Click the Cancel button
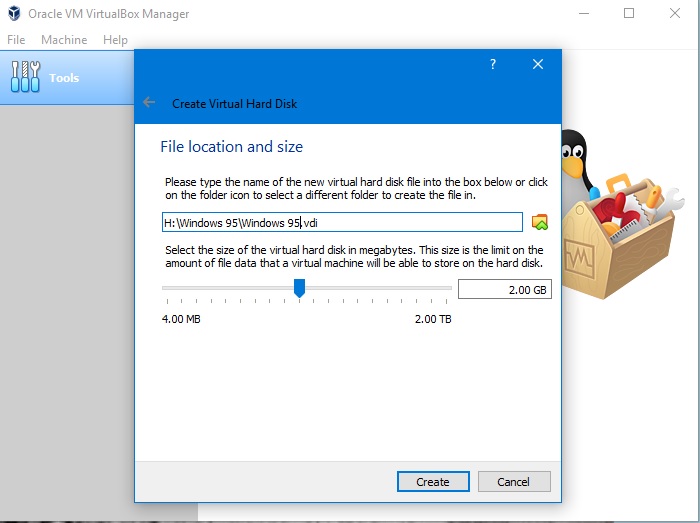The image size is (700, 523). (x=514, y=482)
